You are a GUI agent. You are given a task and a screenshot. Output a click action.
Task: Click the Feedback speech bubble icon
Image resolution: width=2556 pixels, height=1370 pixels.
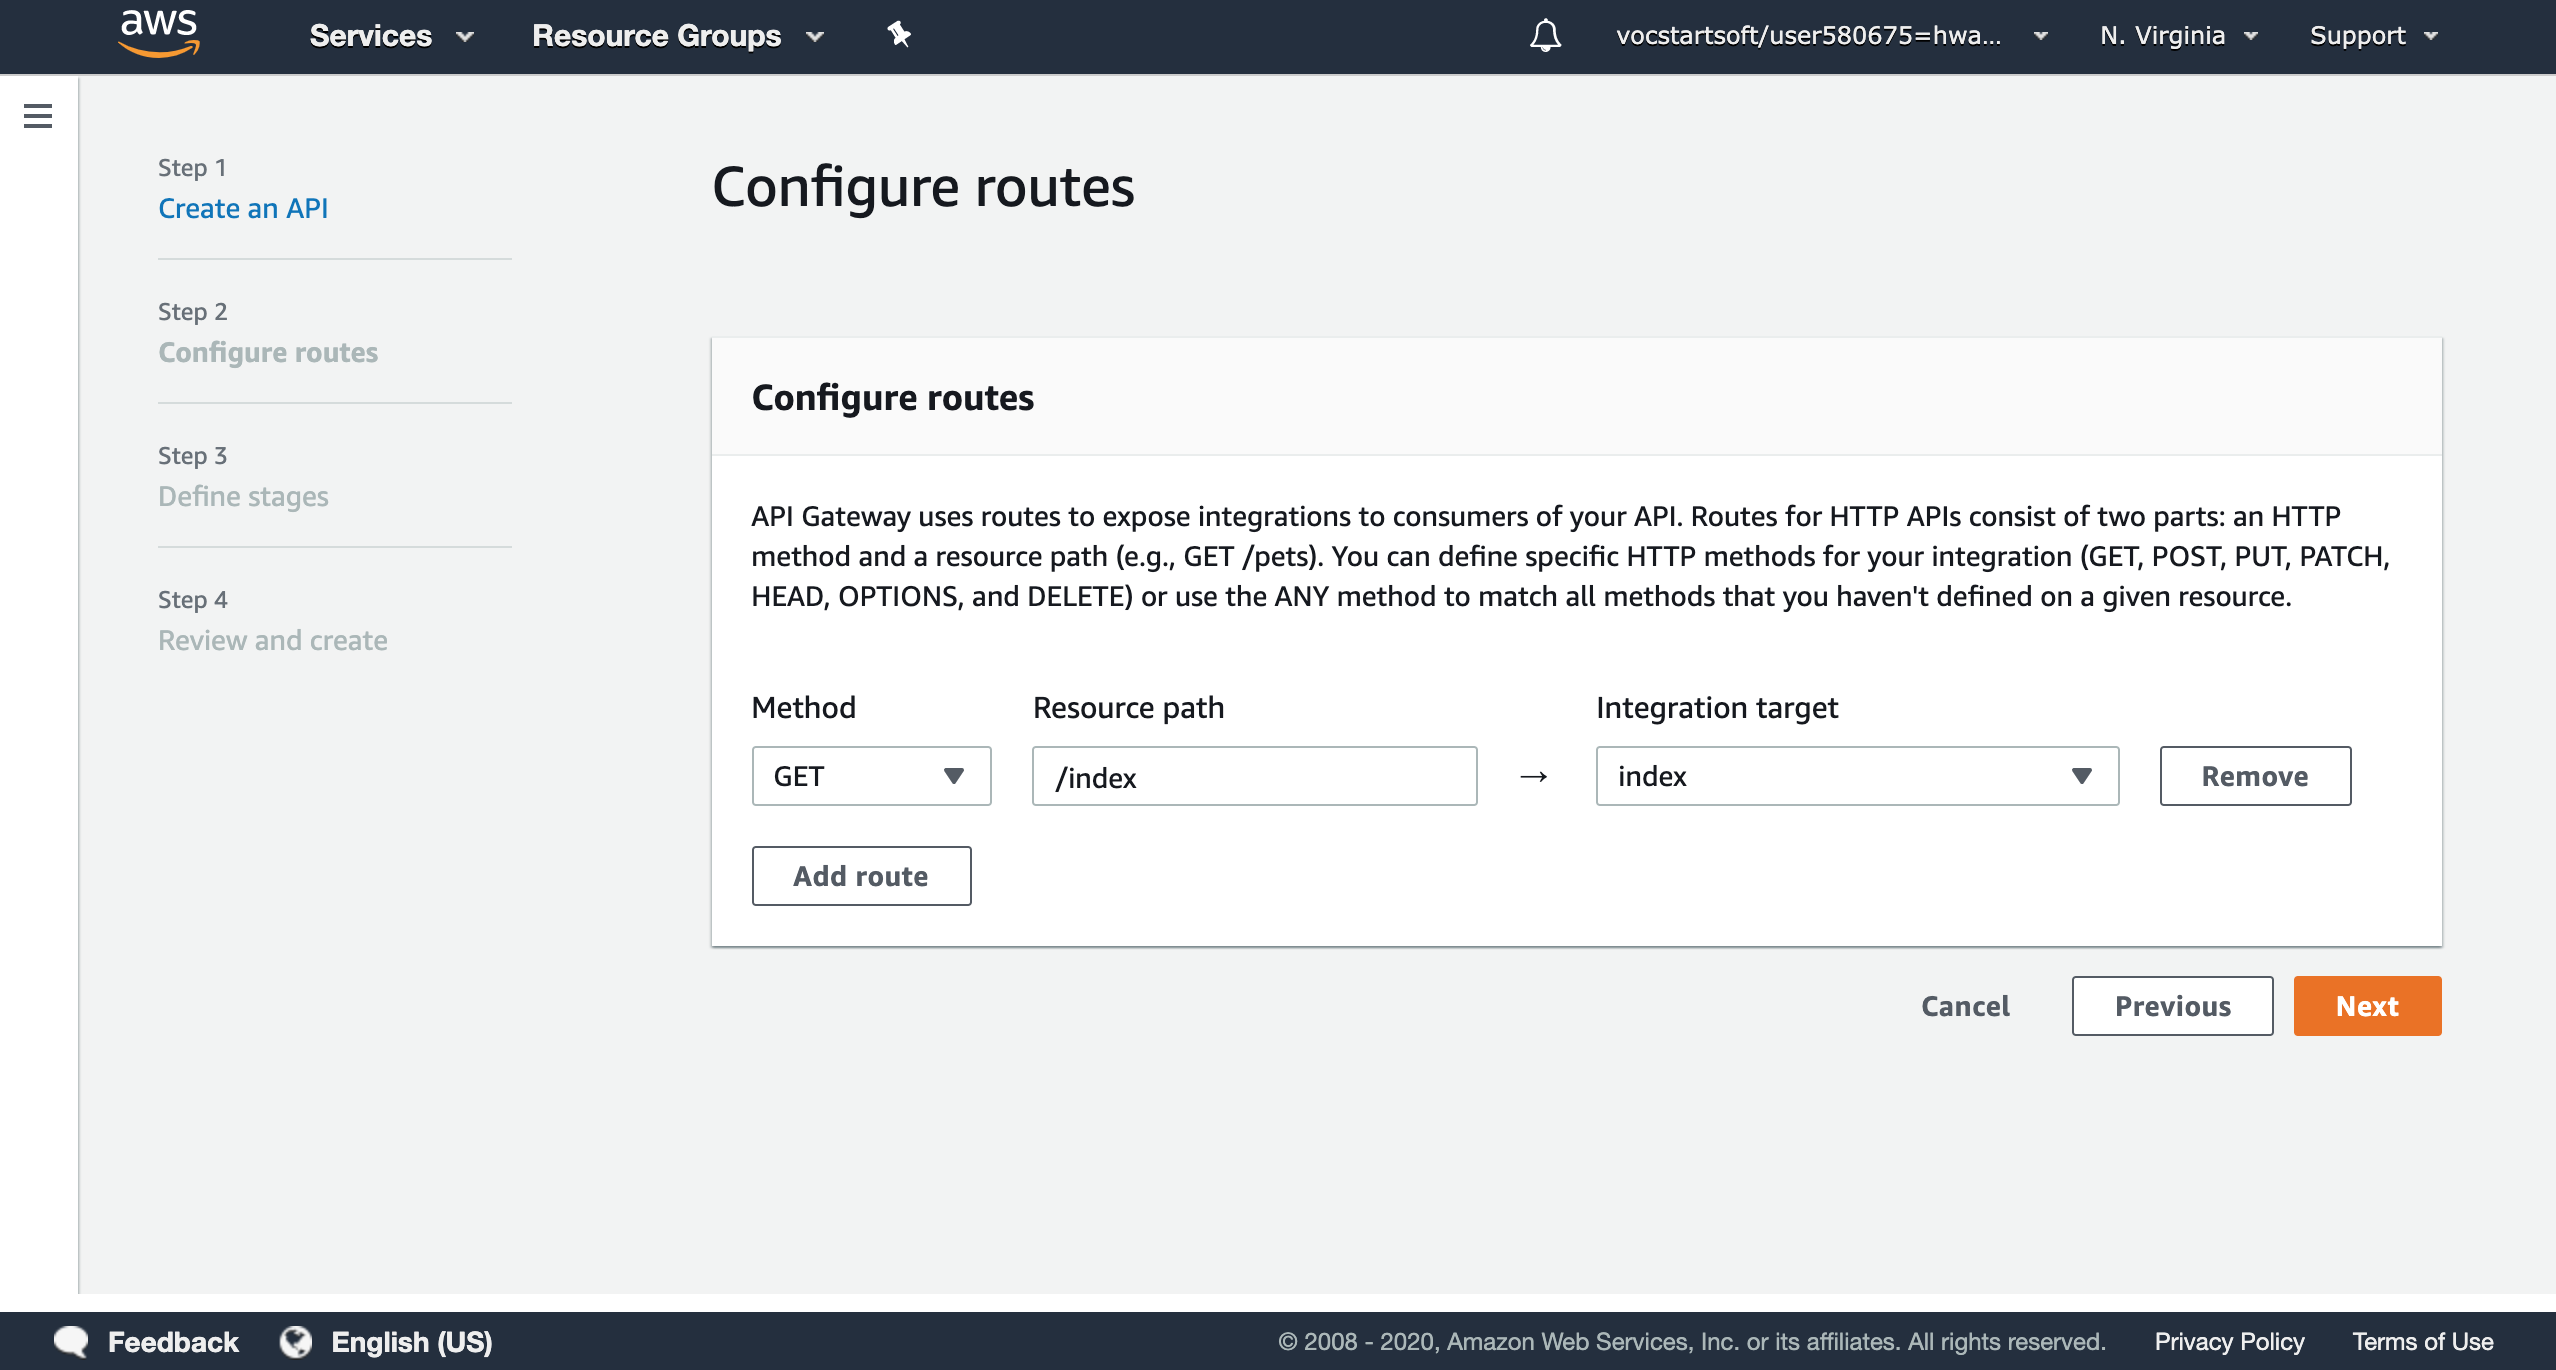tap(71, 1341)
